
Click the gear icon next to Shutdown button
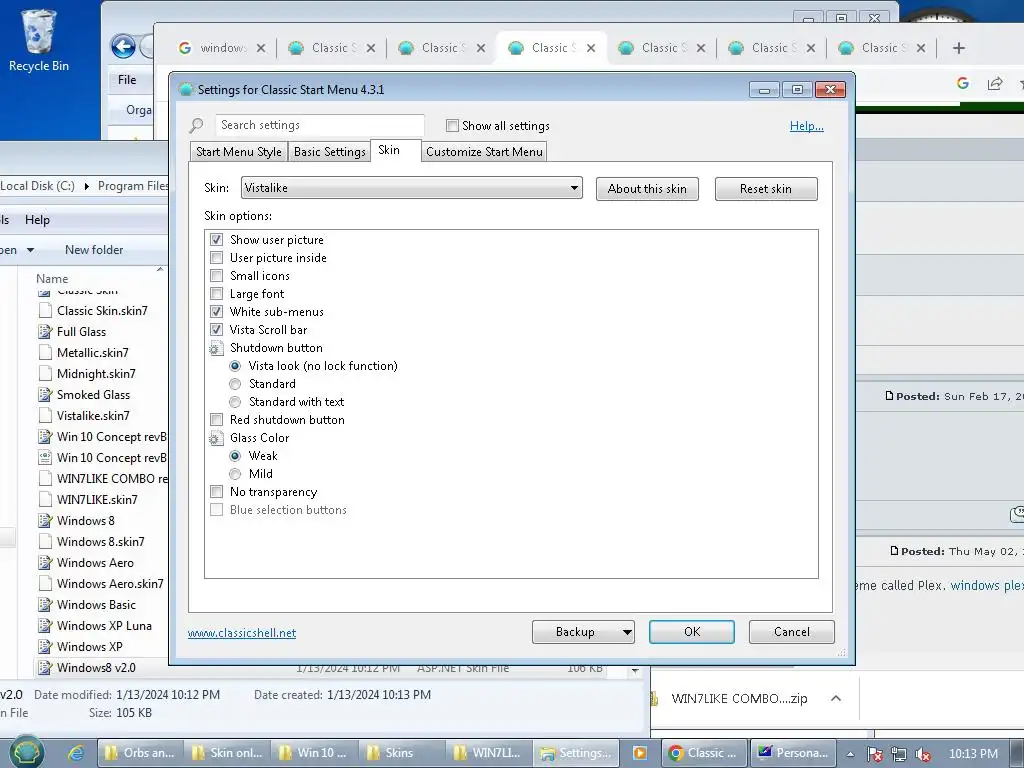[x=216, y=348]
